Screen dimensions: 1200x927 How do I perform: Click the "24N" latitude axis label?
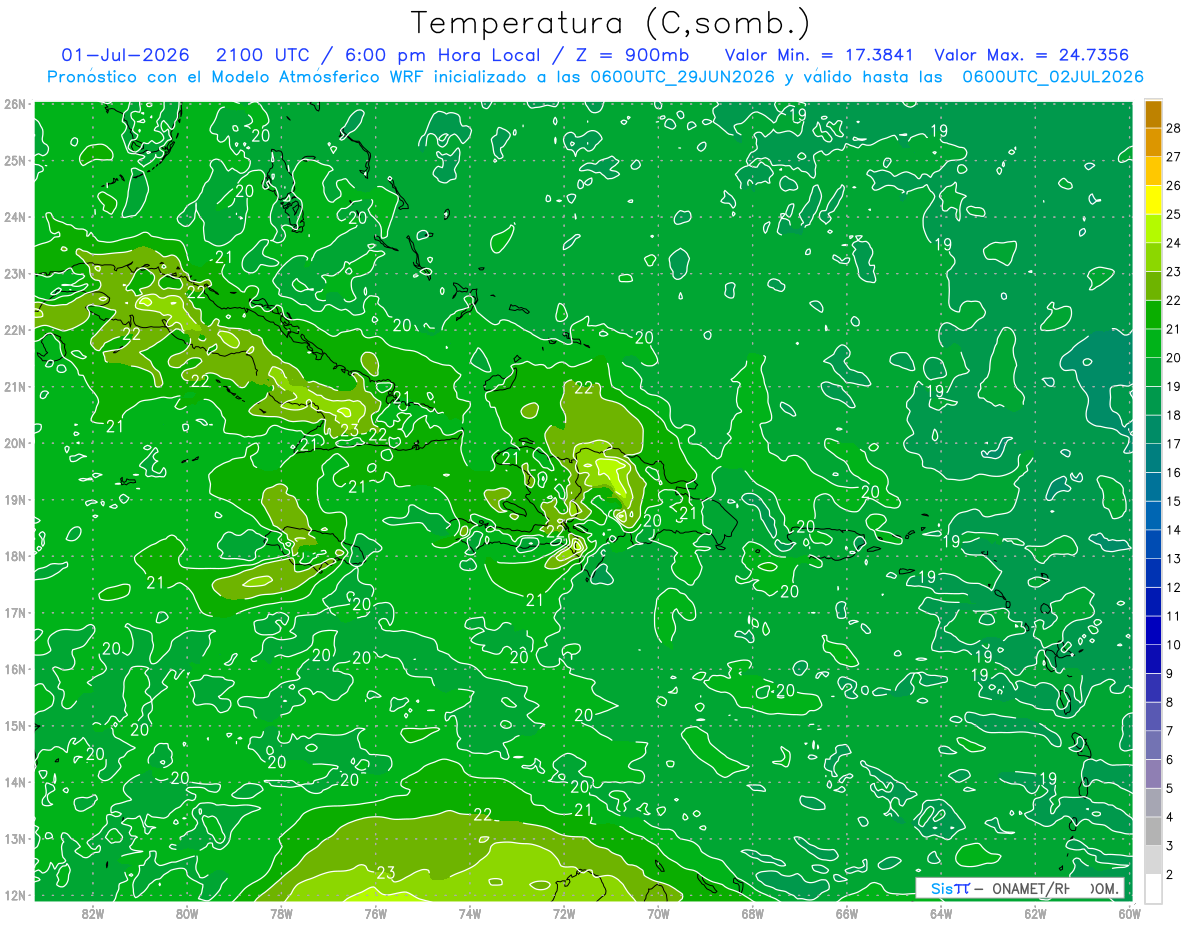[x=14, y=217]
